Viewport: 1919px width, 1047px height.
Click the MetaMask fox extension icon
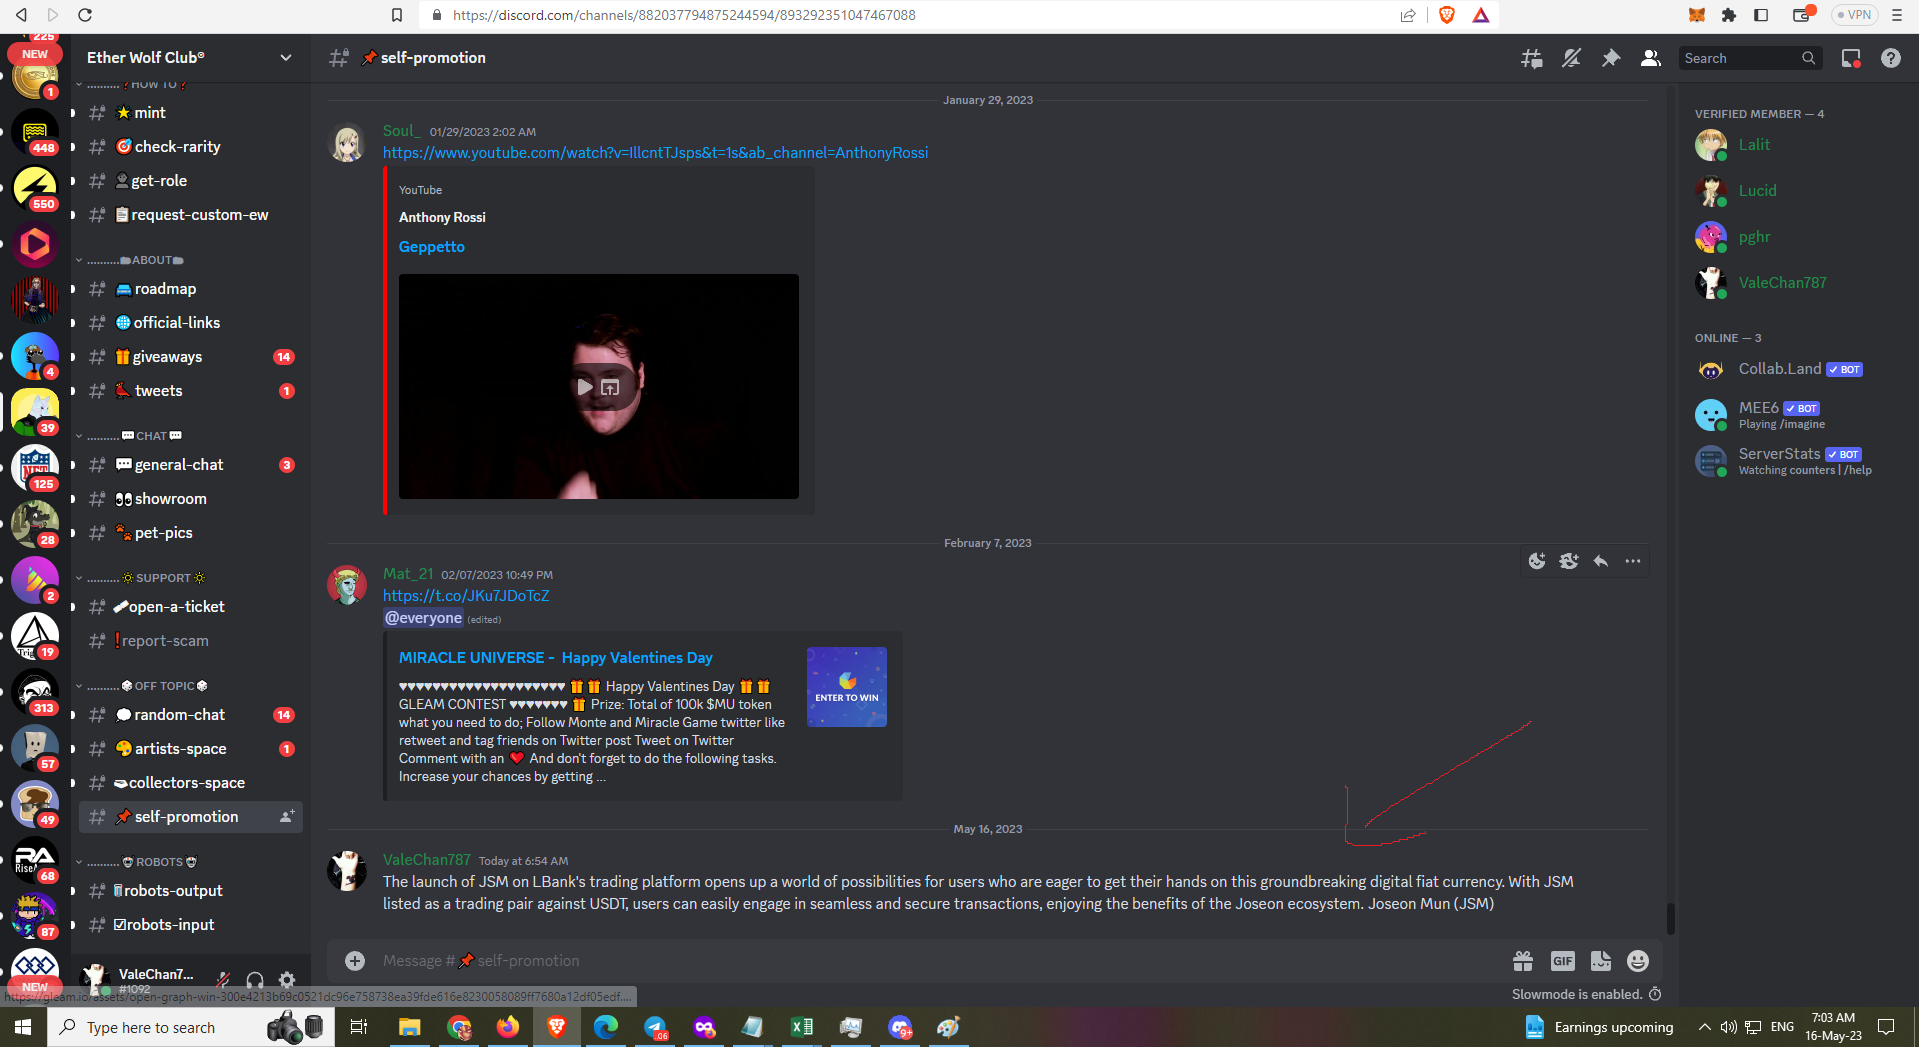[1697, 15]
